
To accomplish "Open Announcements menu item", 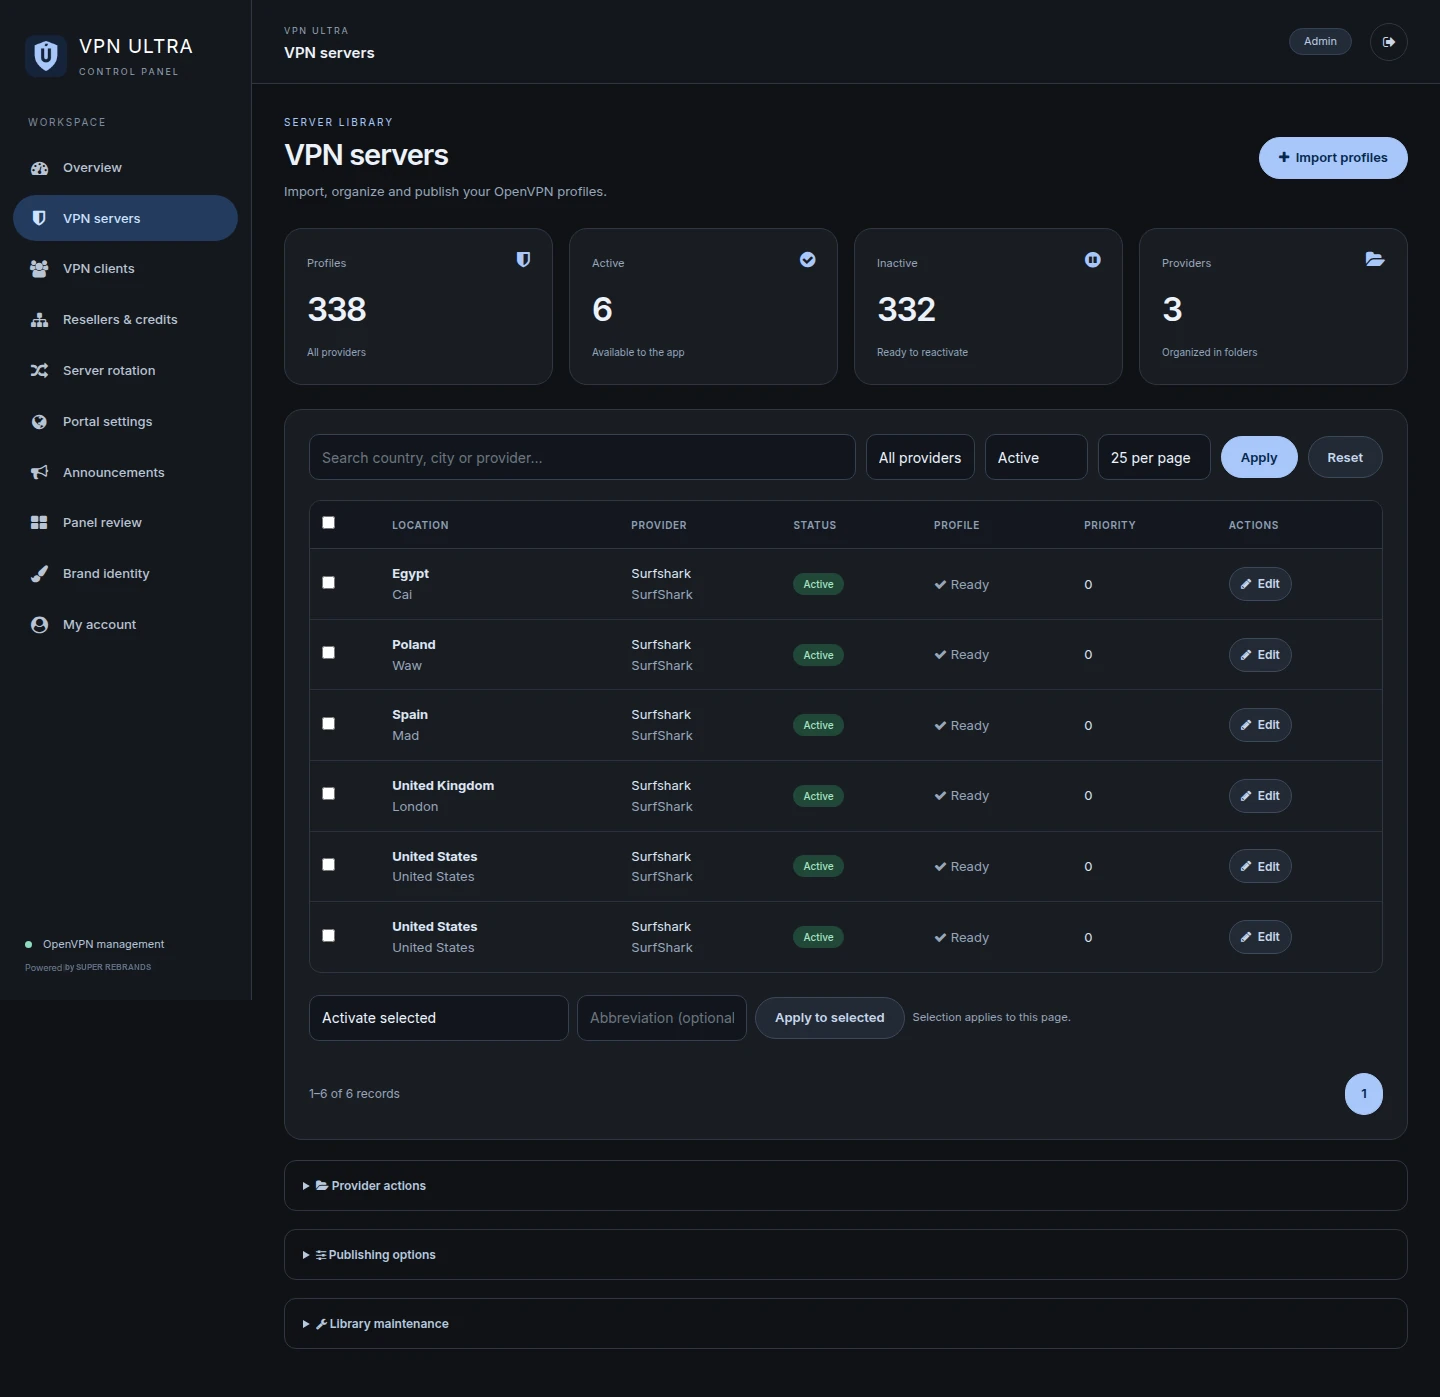I will (125, 473).
